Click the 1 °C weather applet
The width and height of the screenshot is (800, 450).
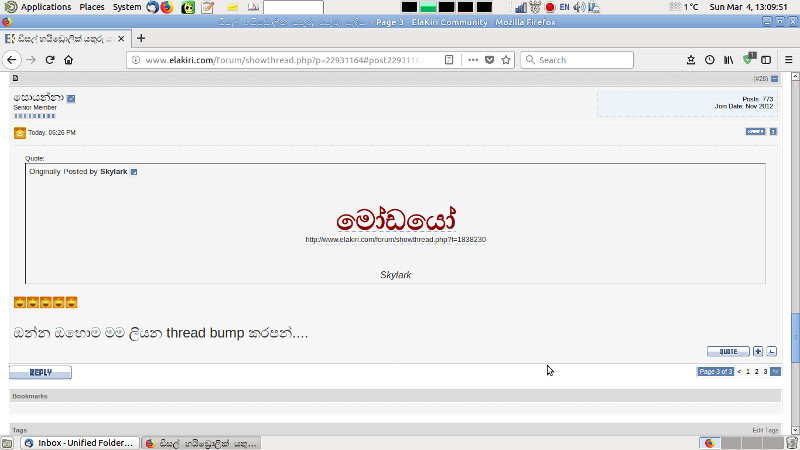point(684,7)
